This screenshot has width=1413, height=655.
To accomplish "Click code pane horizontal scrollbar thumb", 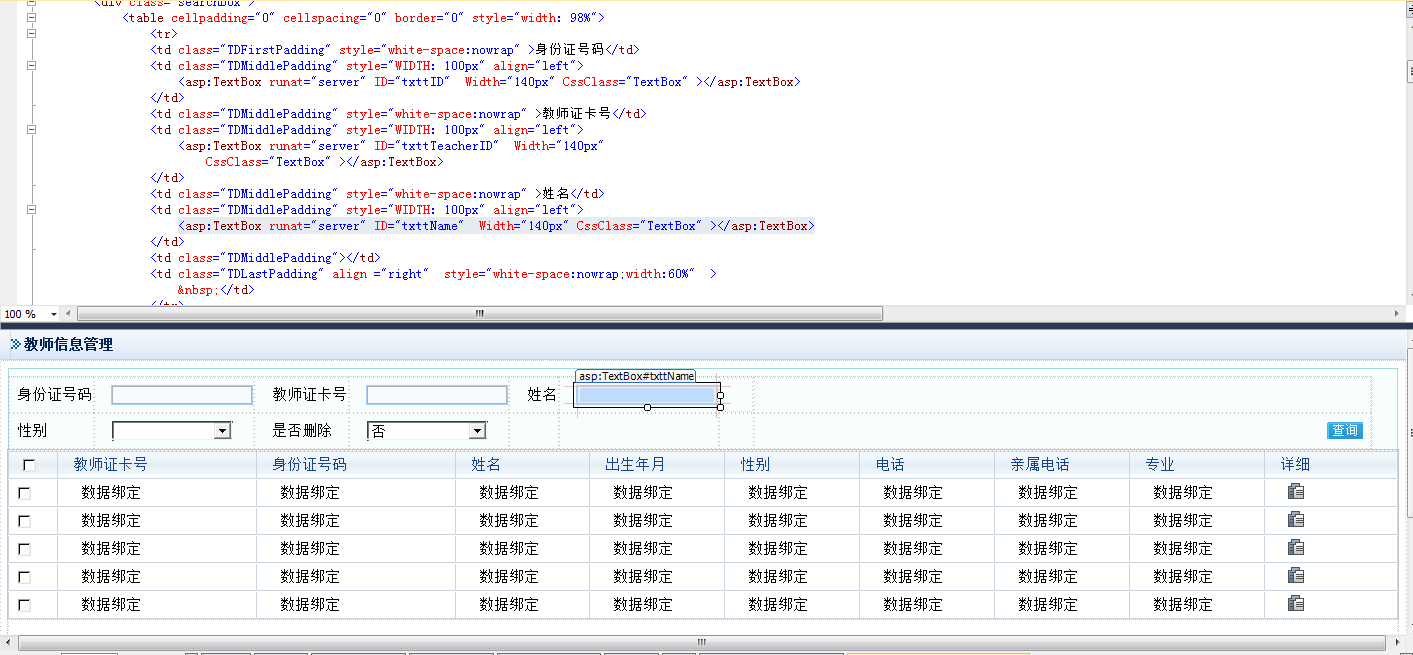I will click(x=480, y=314).
